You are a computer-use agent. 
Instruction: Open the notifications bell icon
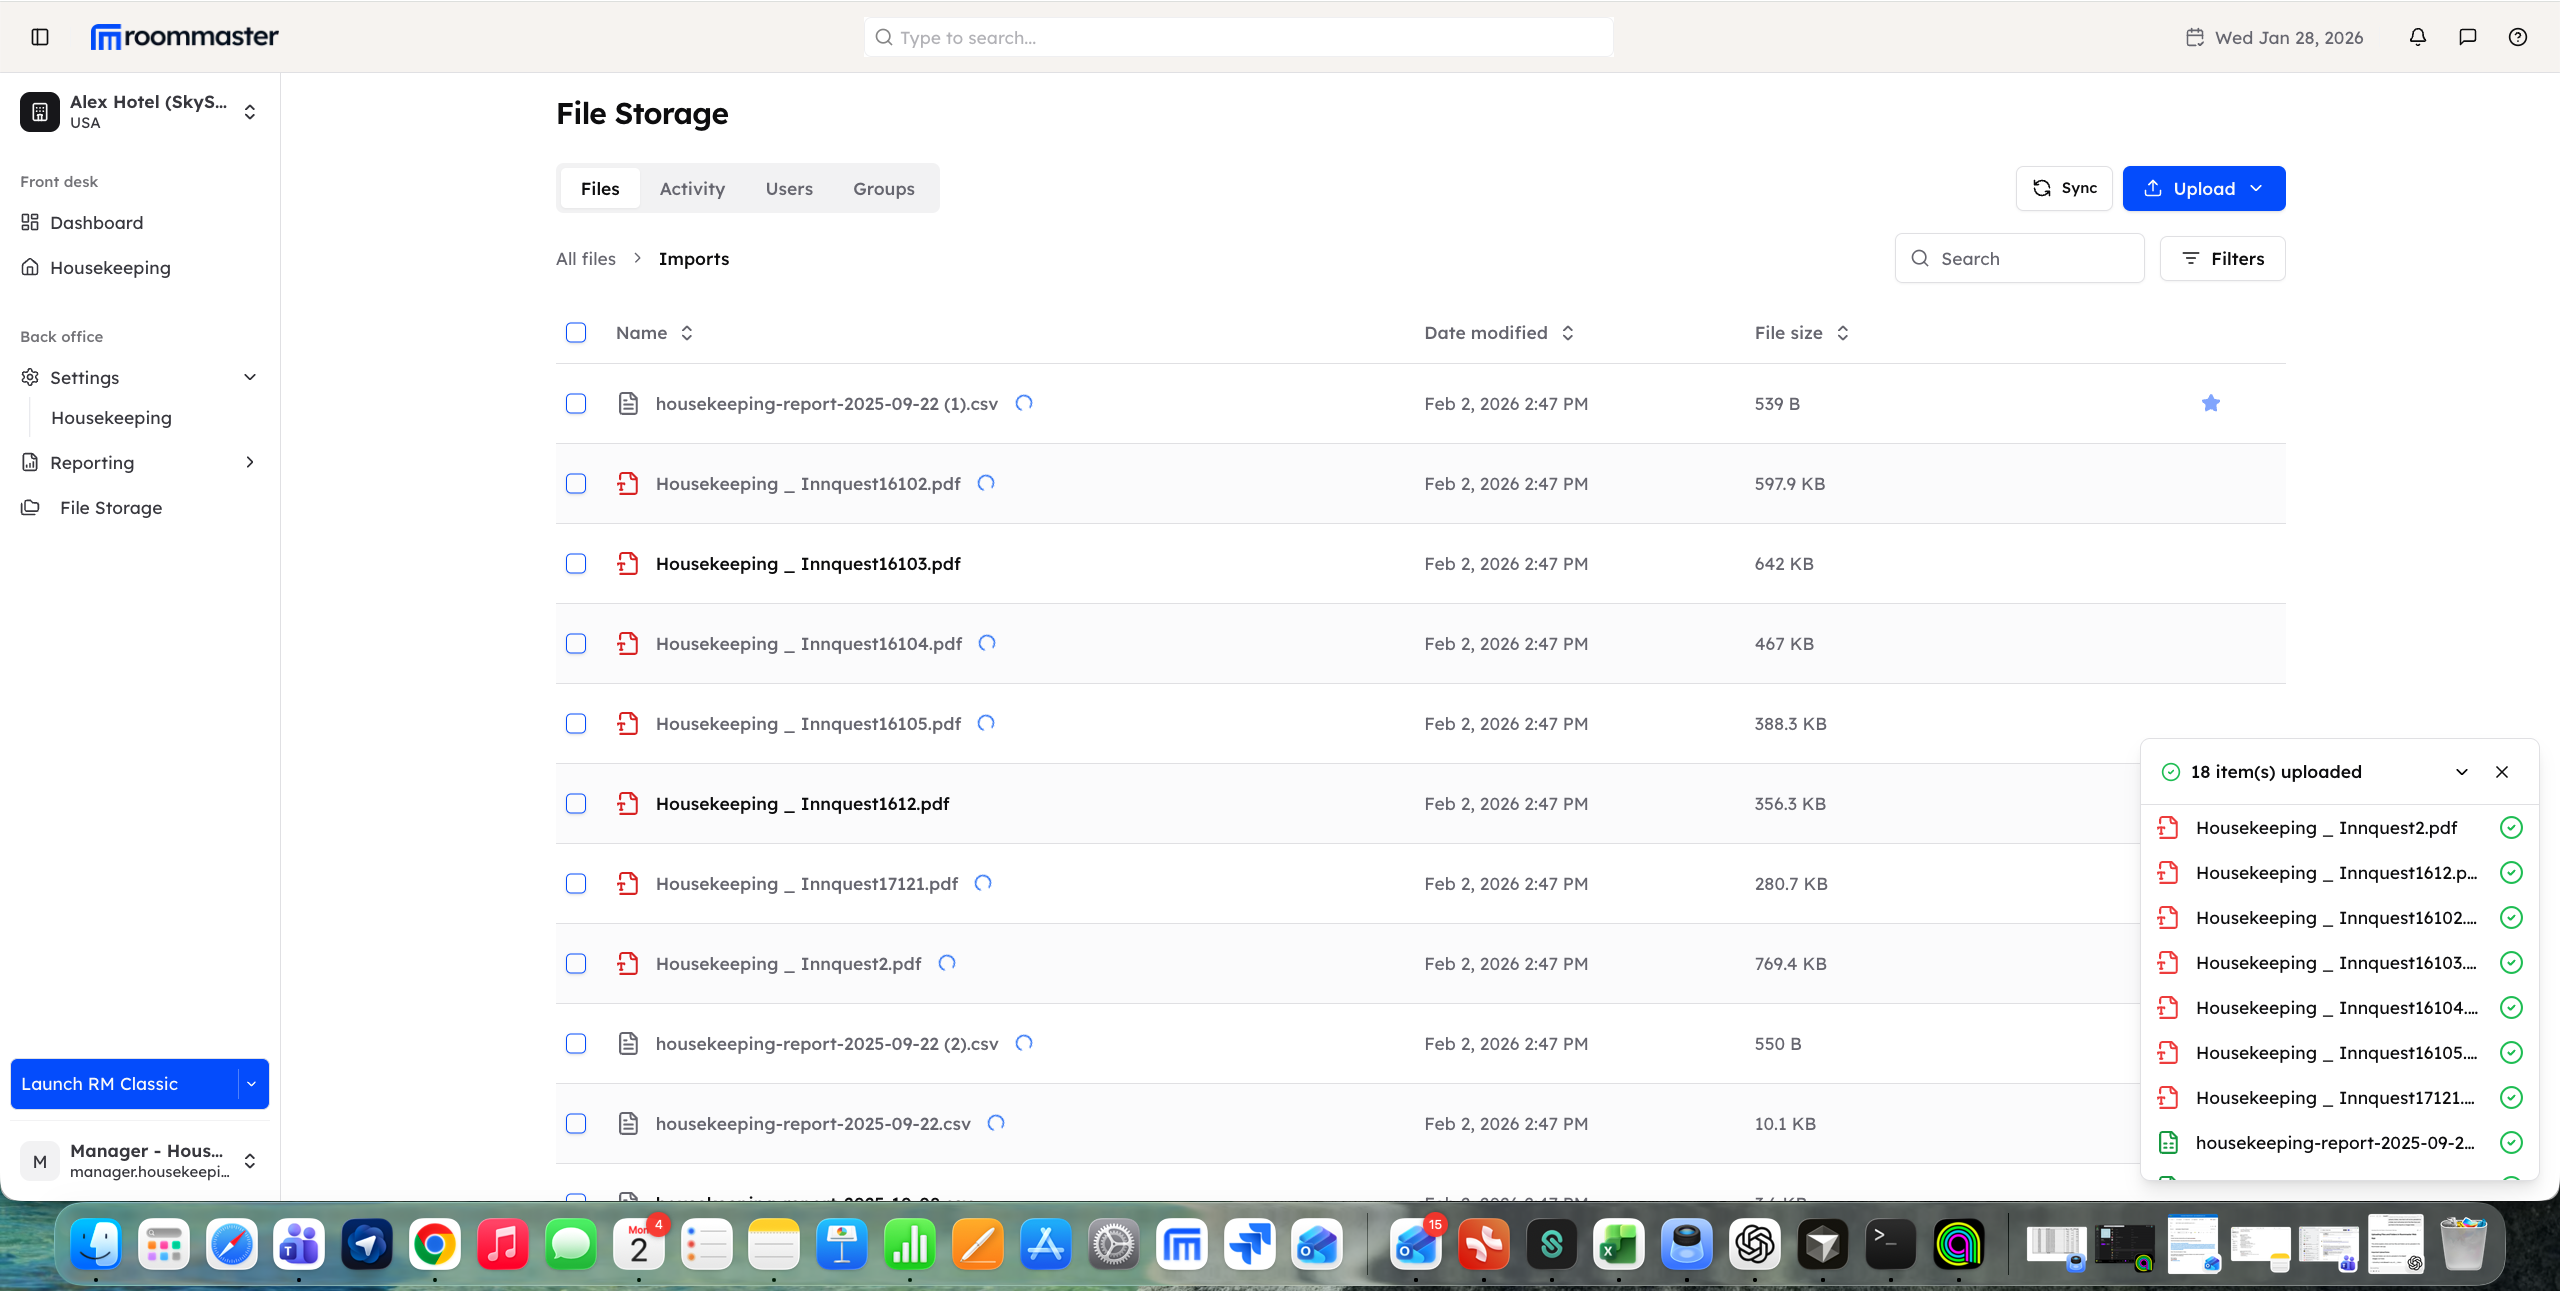[x=2417, y=37]
